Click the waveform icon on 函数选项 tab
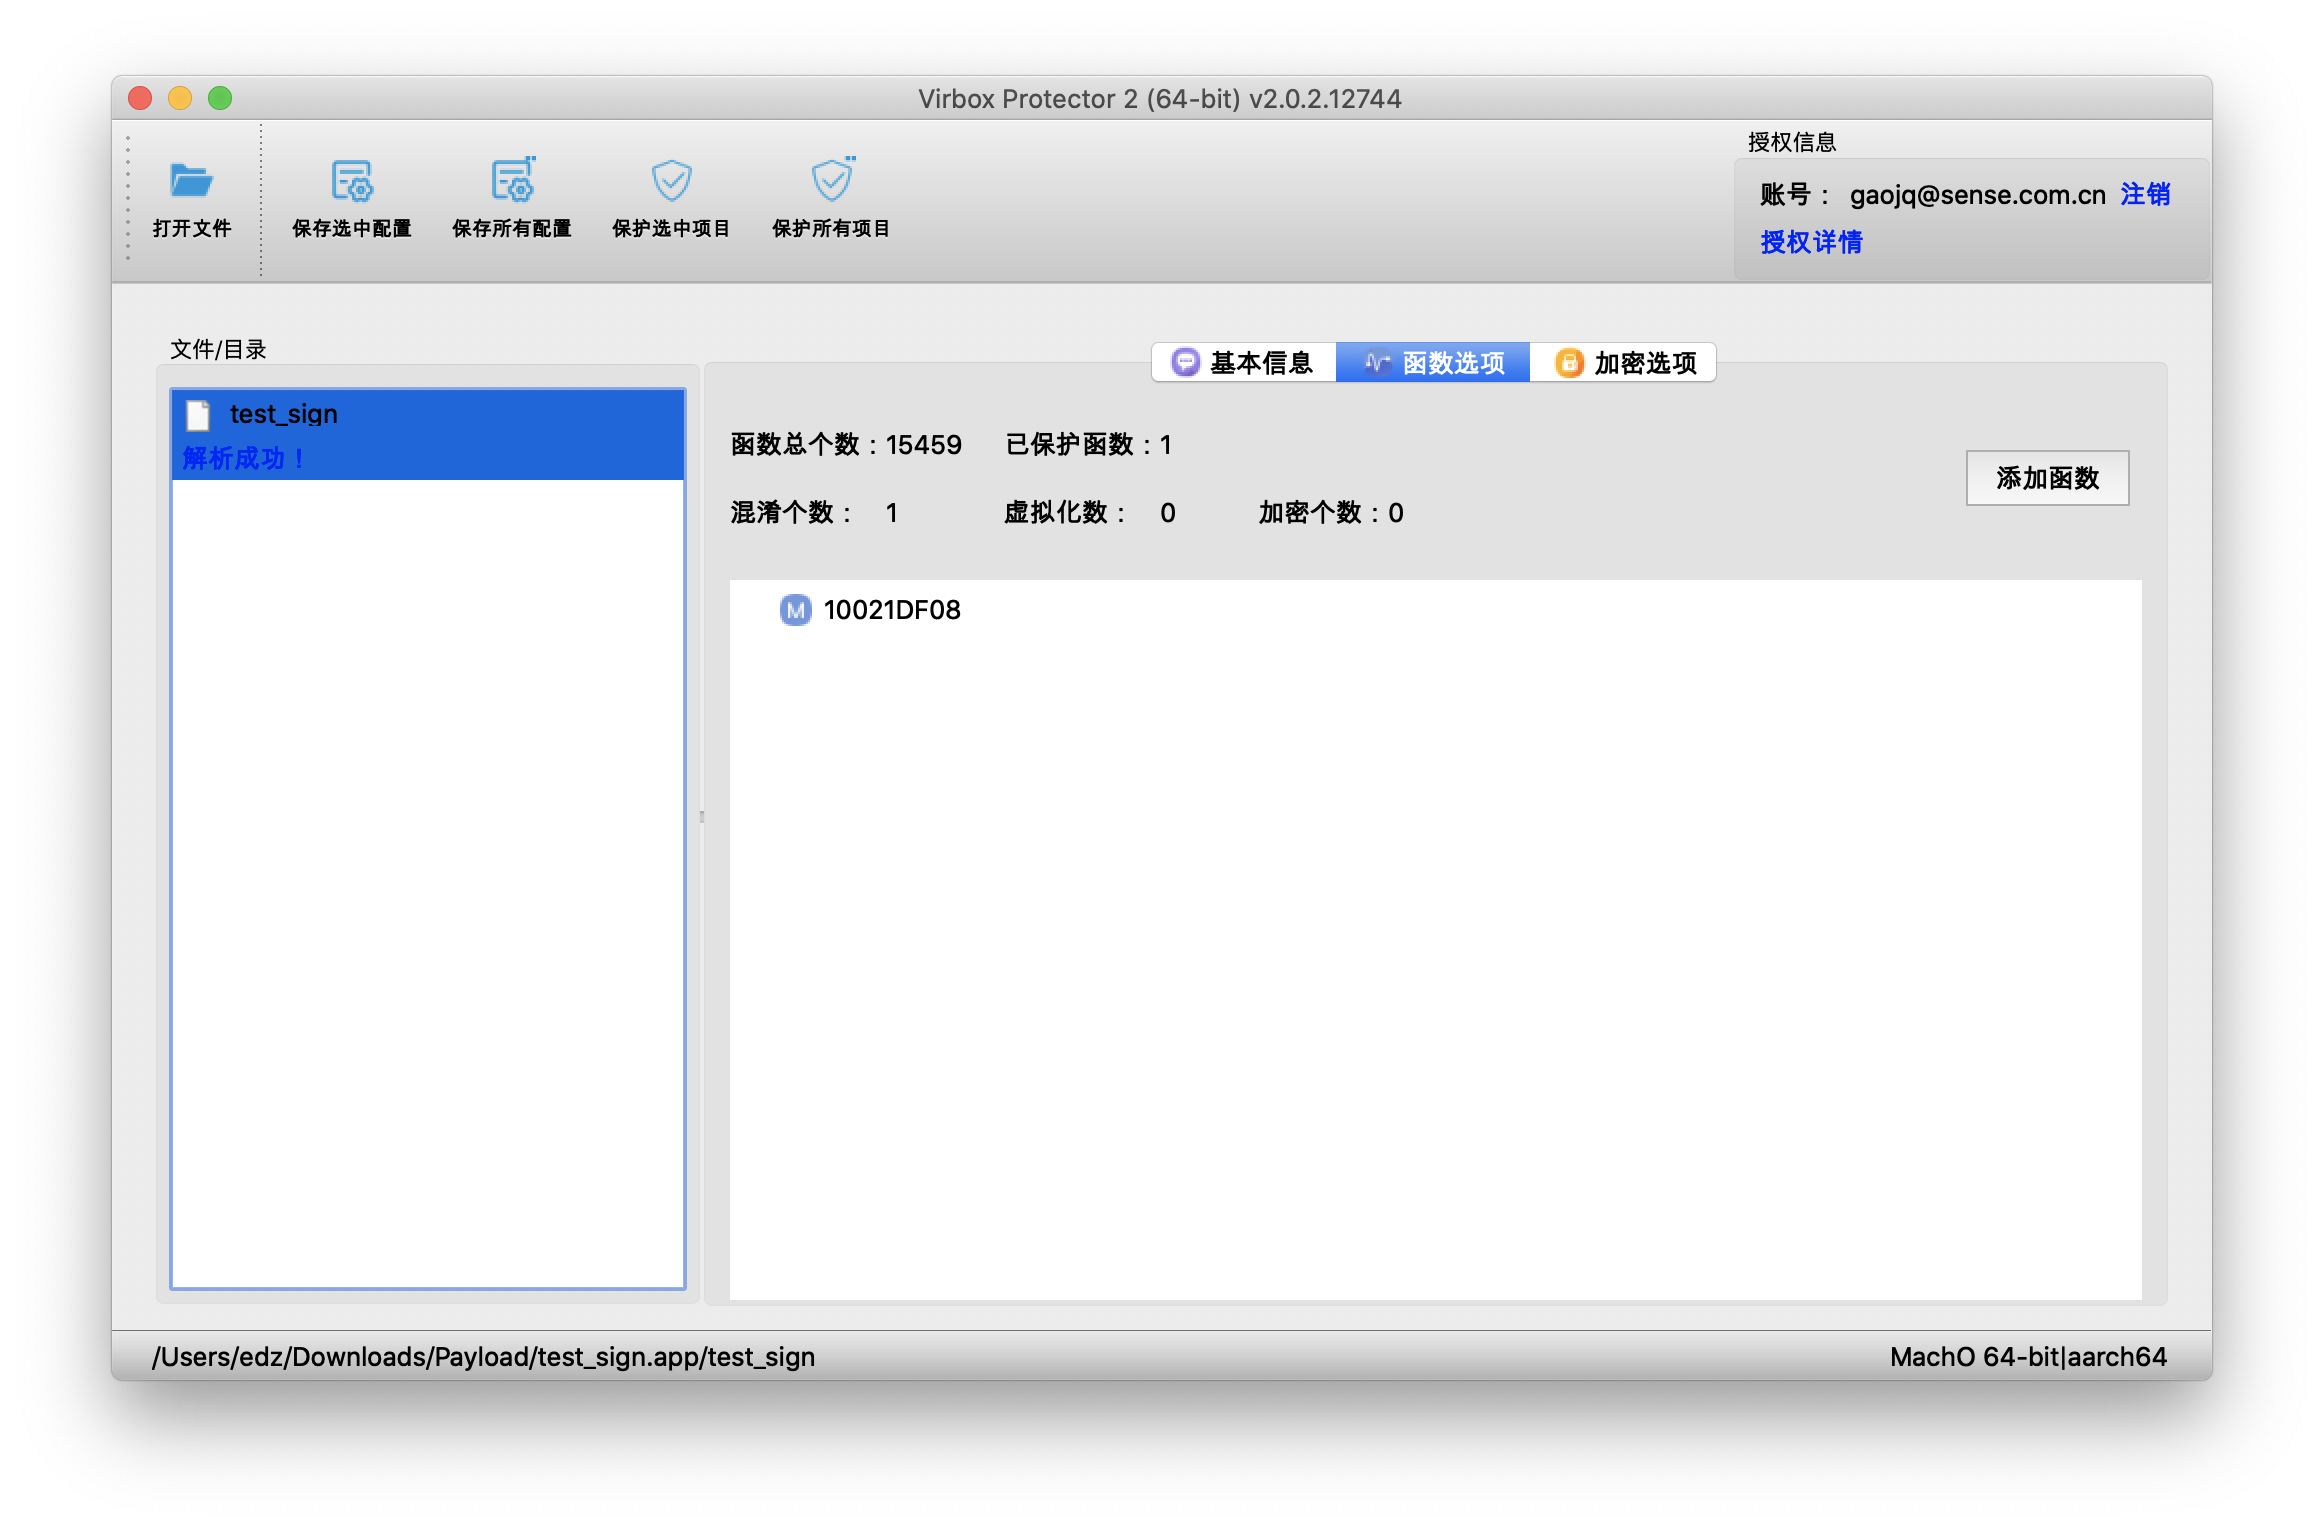 point(1376,362)
